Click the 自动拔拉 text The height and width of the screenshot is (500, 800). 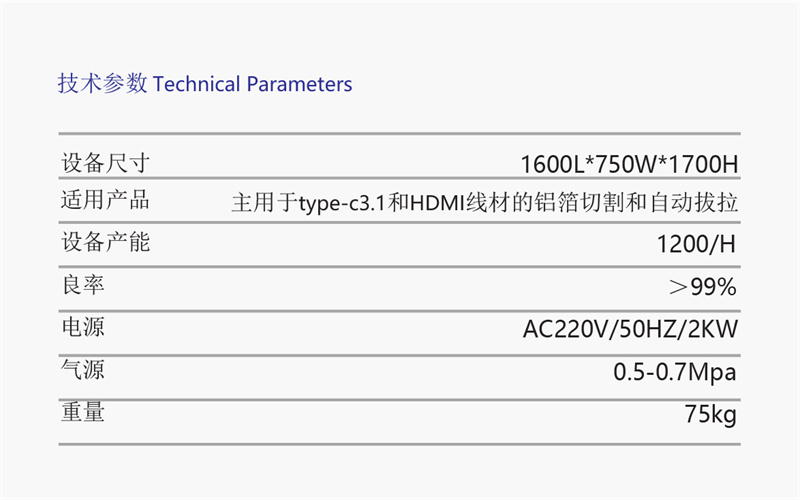(x=704, y=203)
